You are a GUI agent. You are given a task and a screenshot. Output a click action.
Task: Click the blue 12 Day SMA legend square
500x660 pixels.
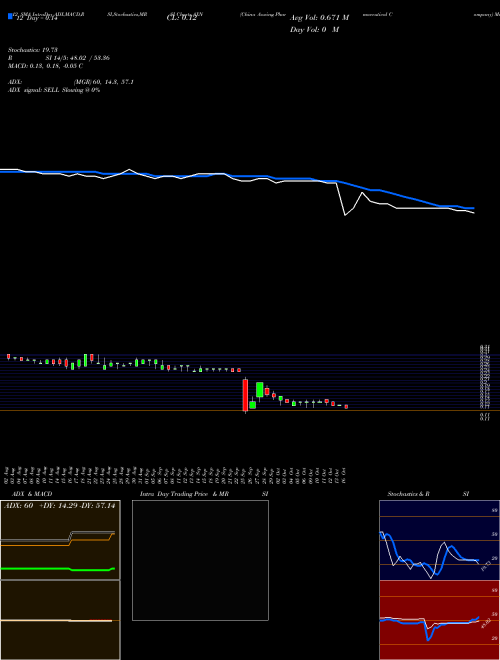click(x=10, y=17)
